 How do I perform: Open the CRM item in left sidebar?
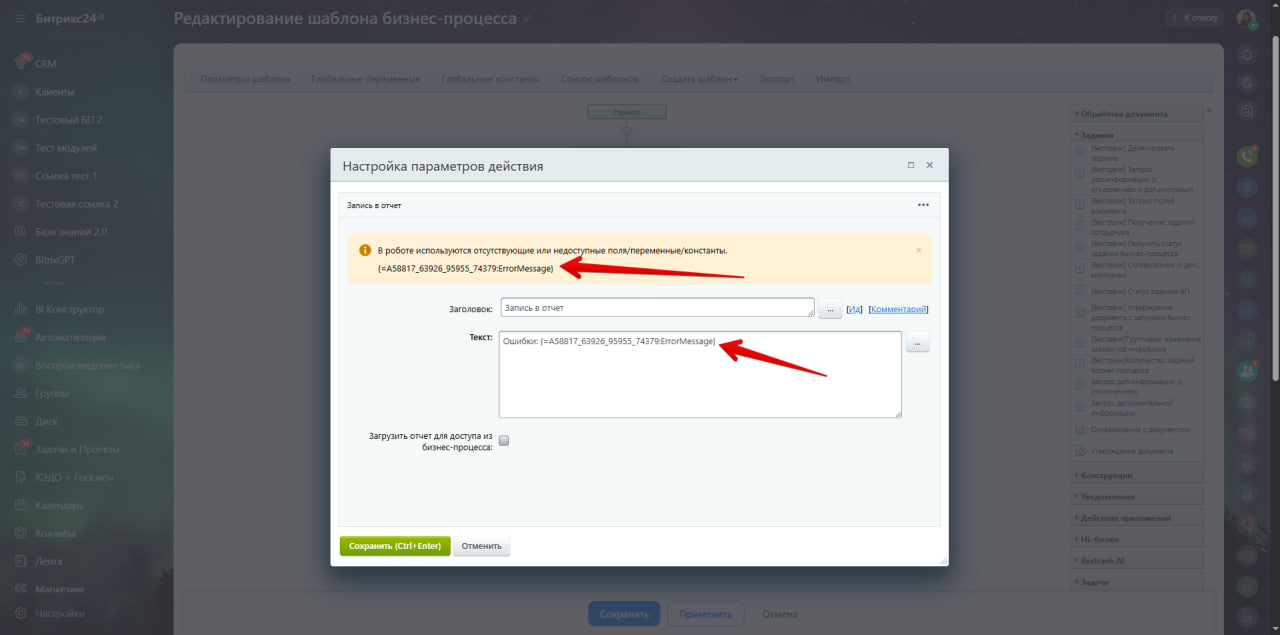46,63
